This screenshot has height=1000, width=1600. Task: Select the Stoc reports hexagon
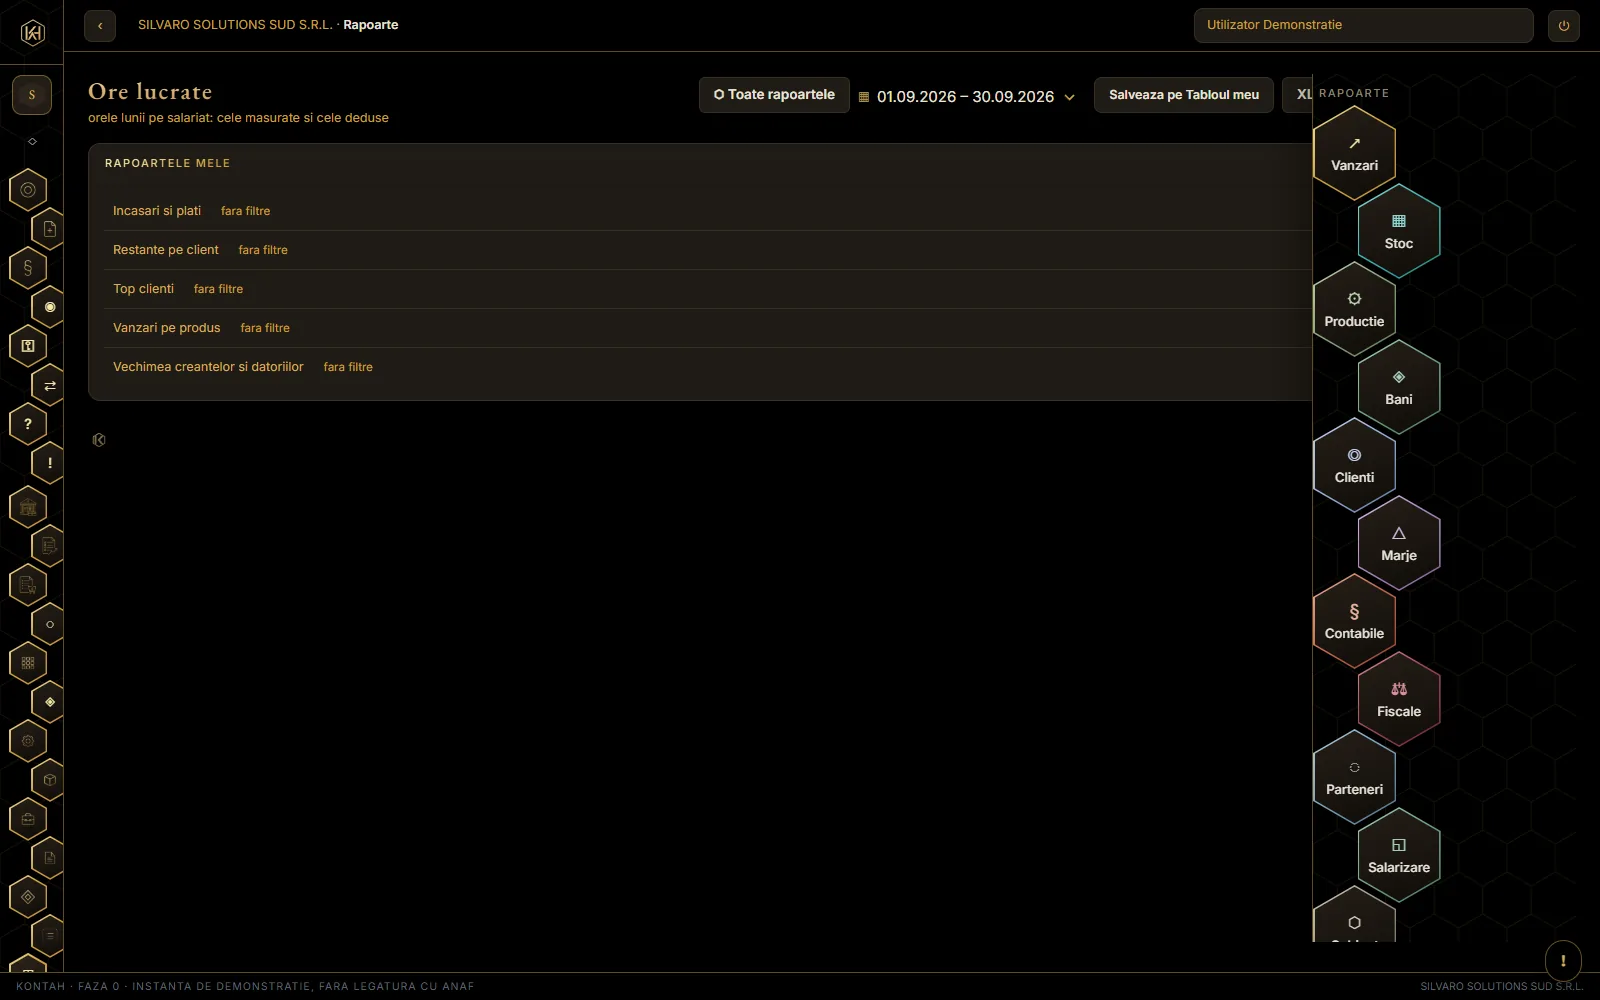[x=1399, y=231]
